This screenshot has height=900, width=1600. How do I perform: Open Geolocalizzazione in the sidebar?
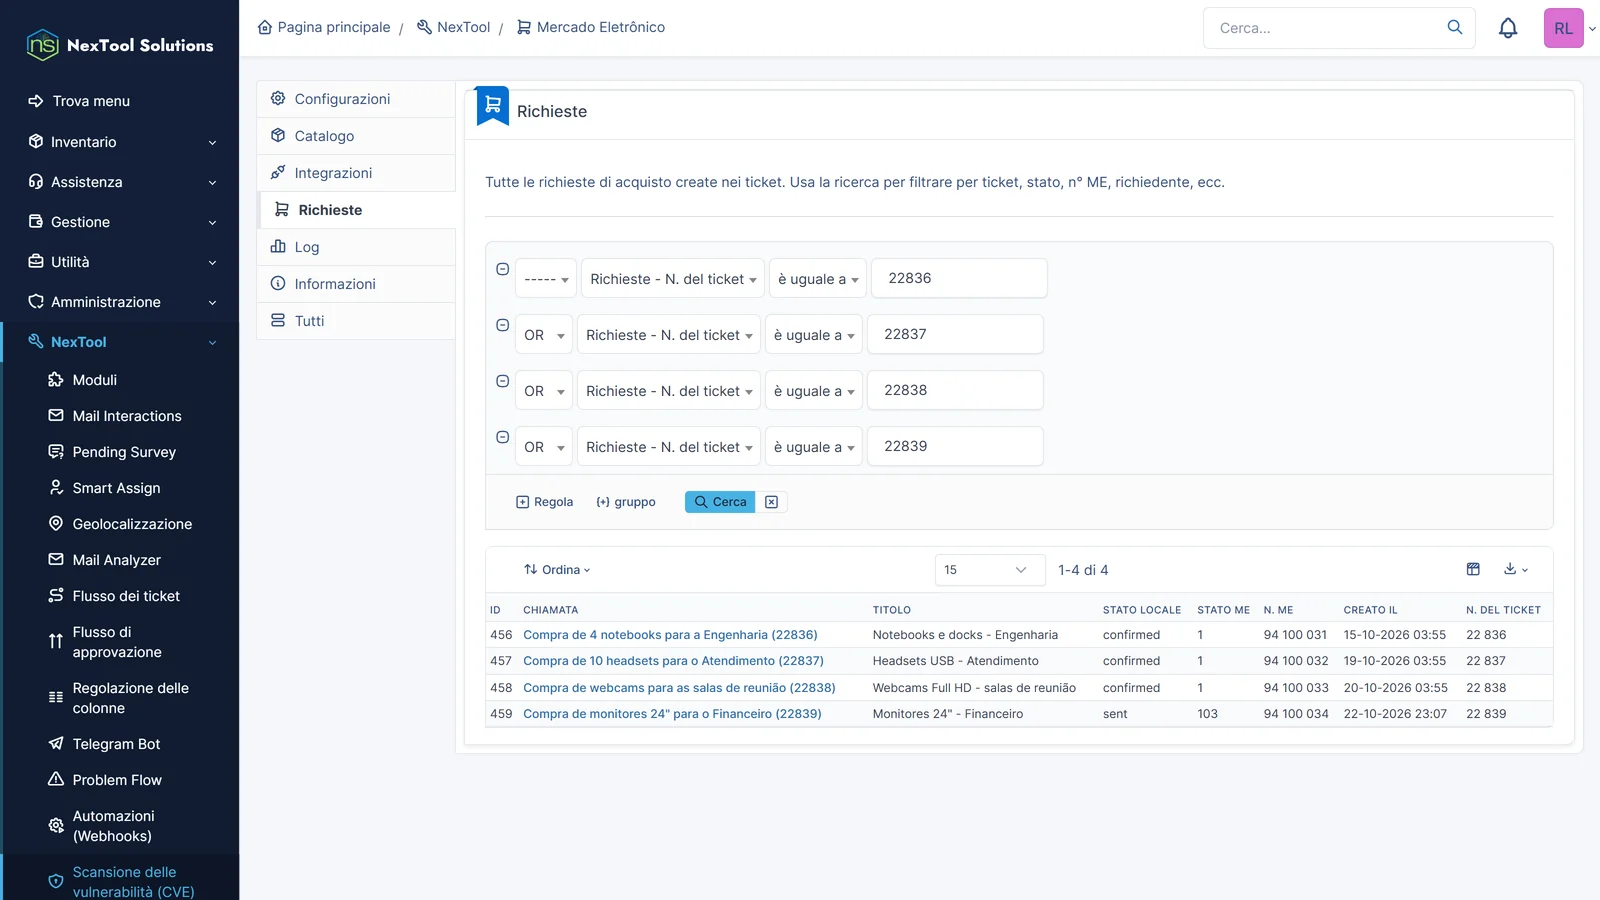(132, 524)
